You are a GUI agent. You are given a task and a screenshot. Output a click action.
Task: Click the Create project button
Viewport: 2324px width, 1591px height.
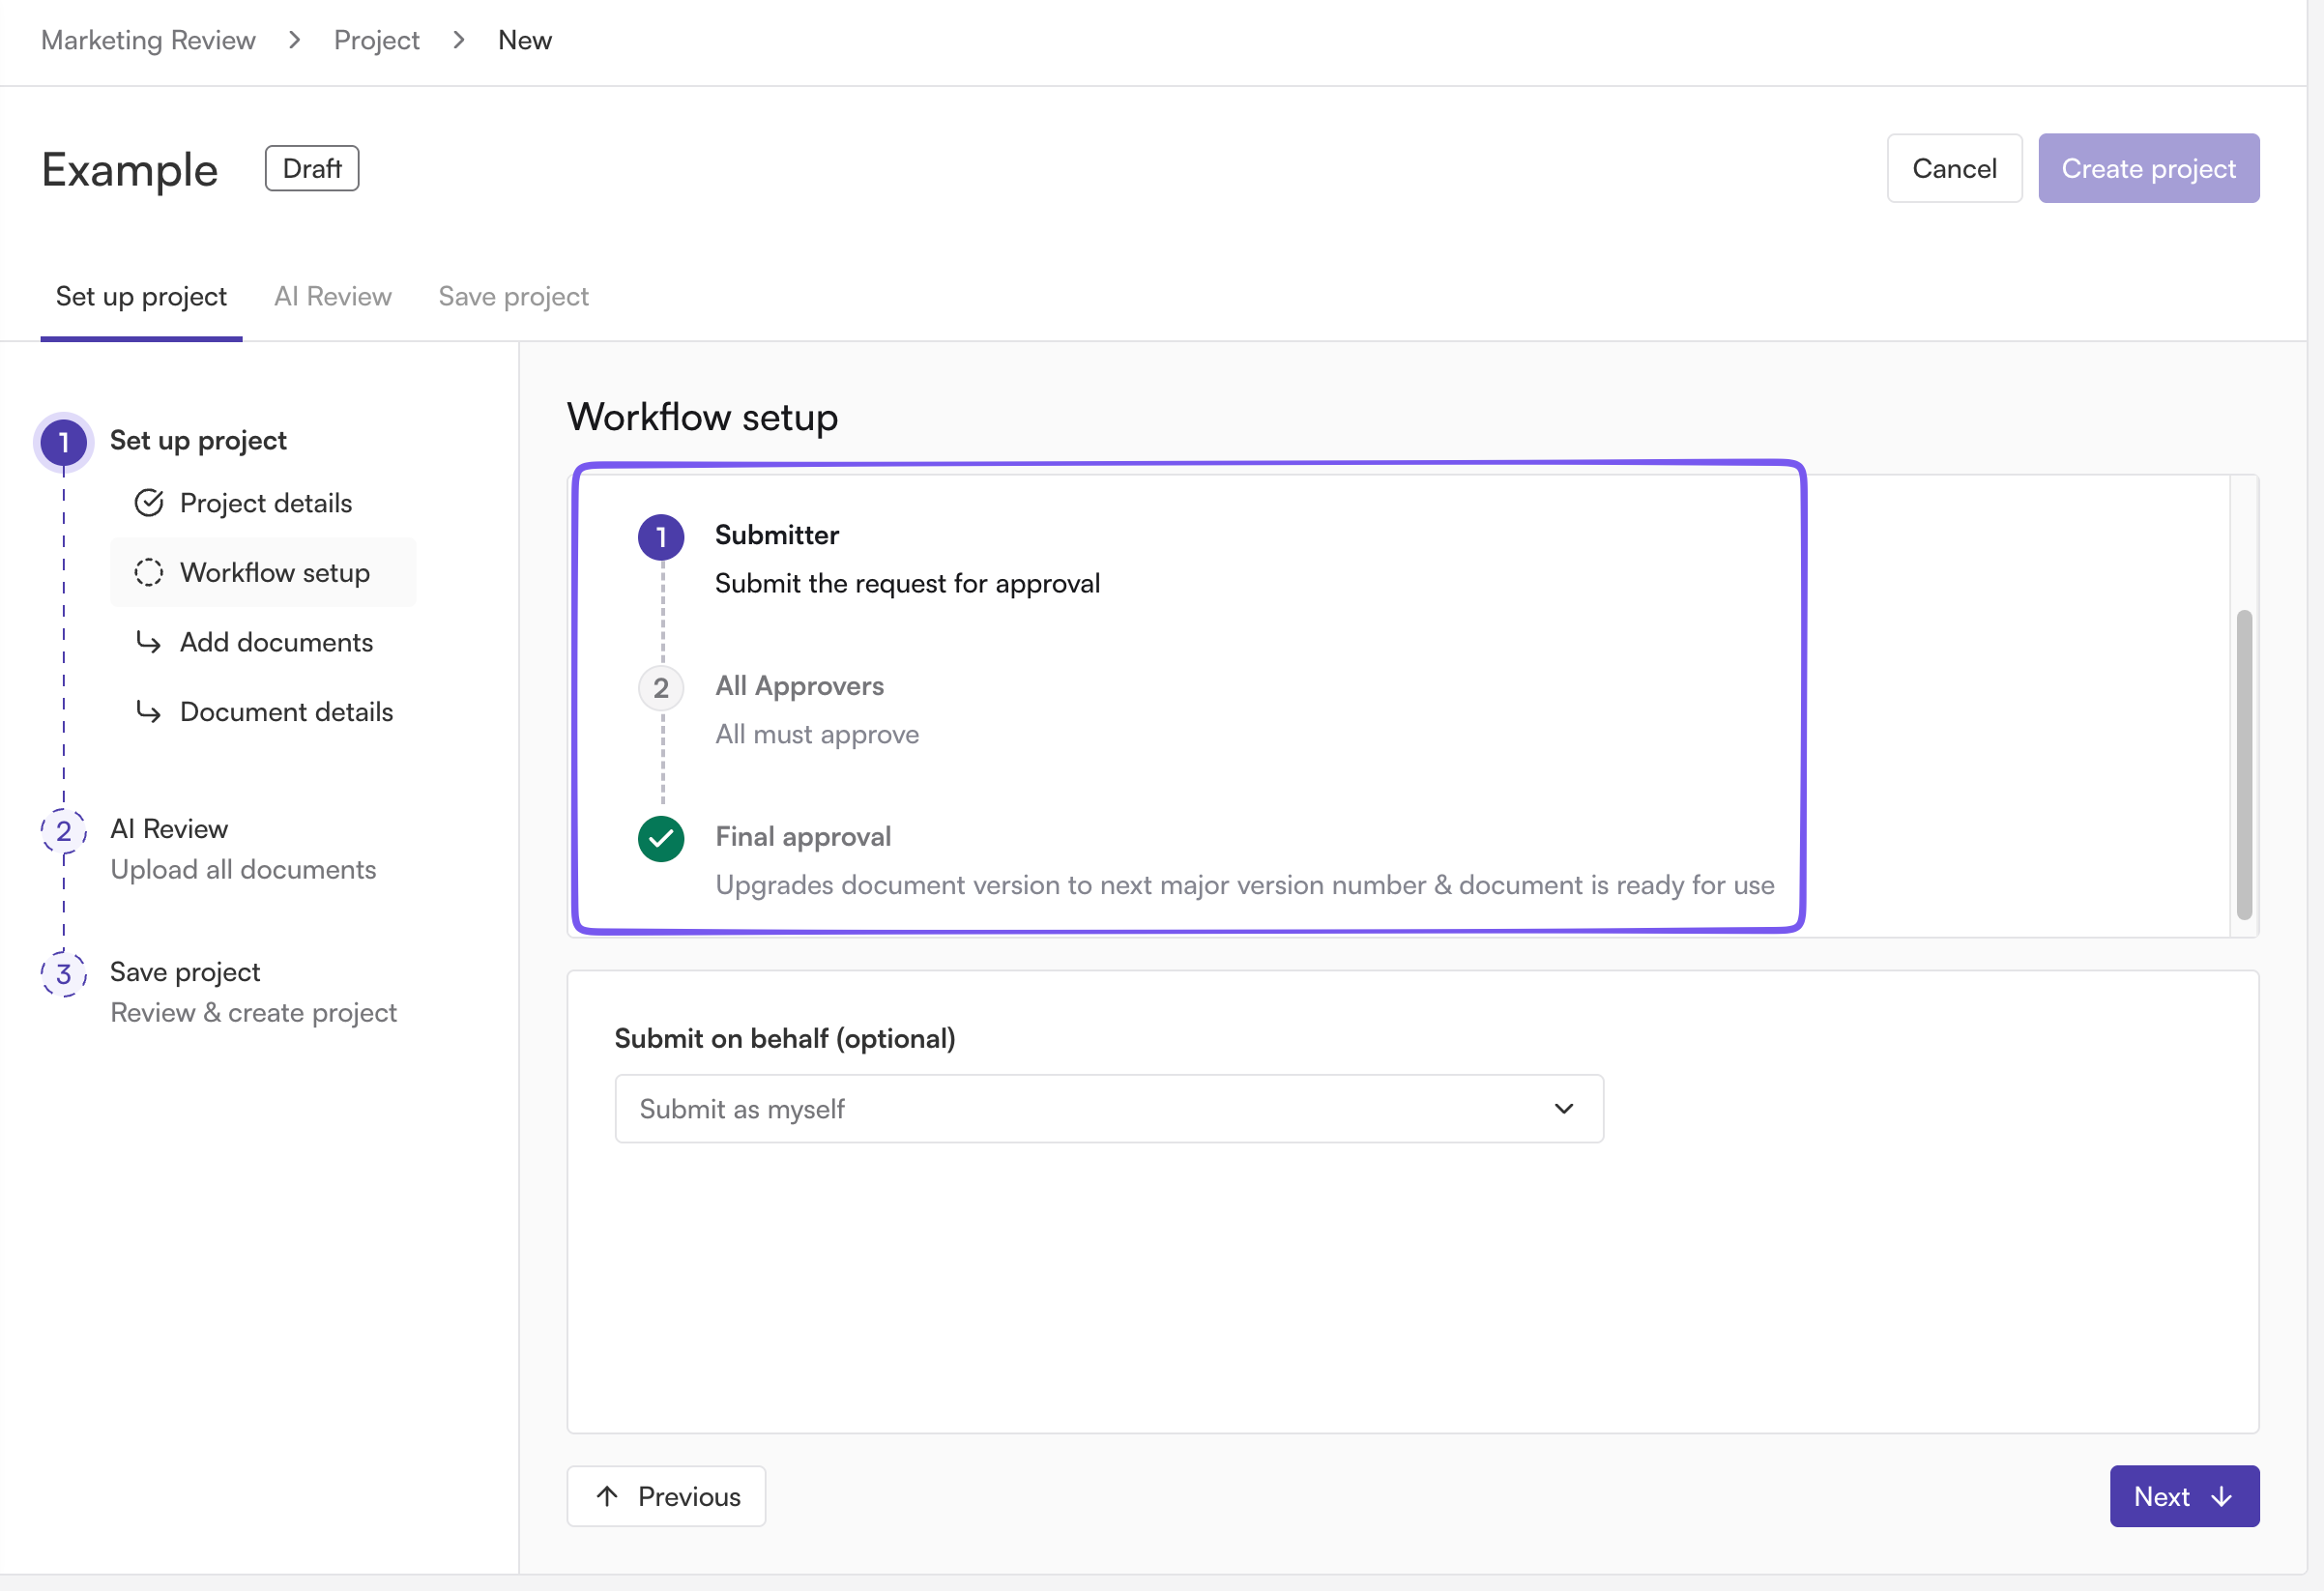[2148, 168]
